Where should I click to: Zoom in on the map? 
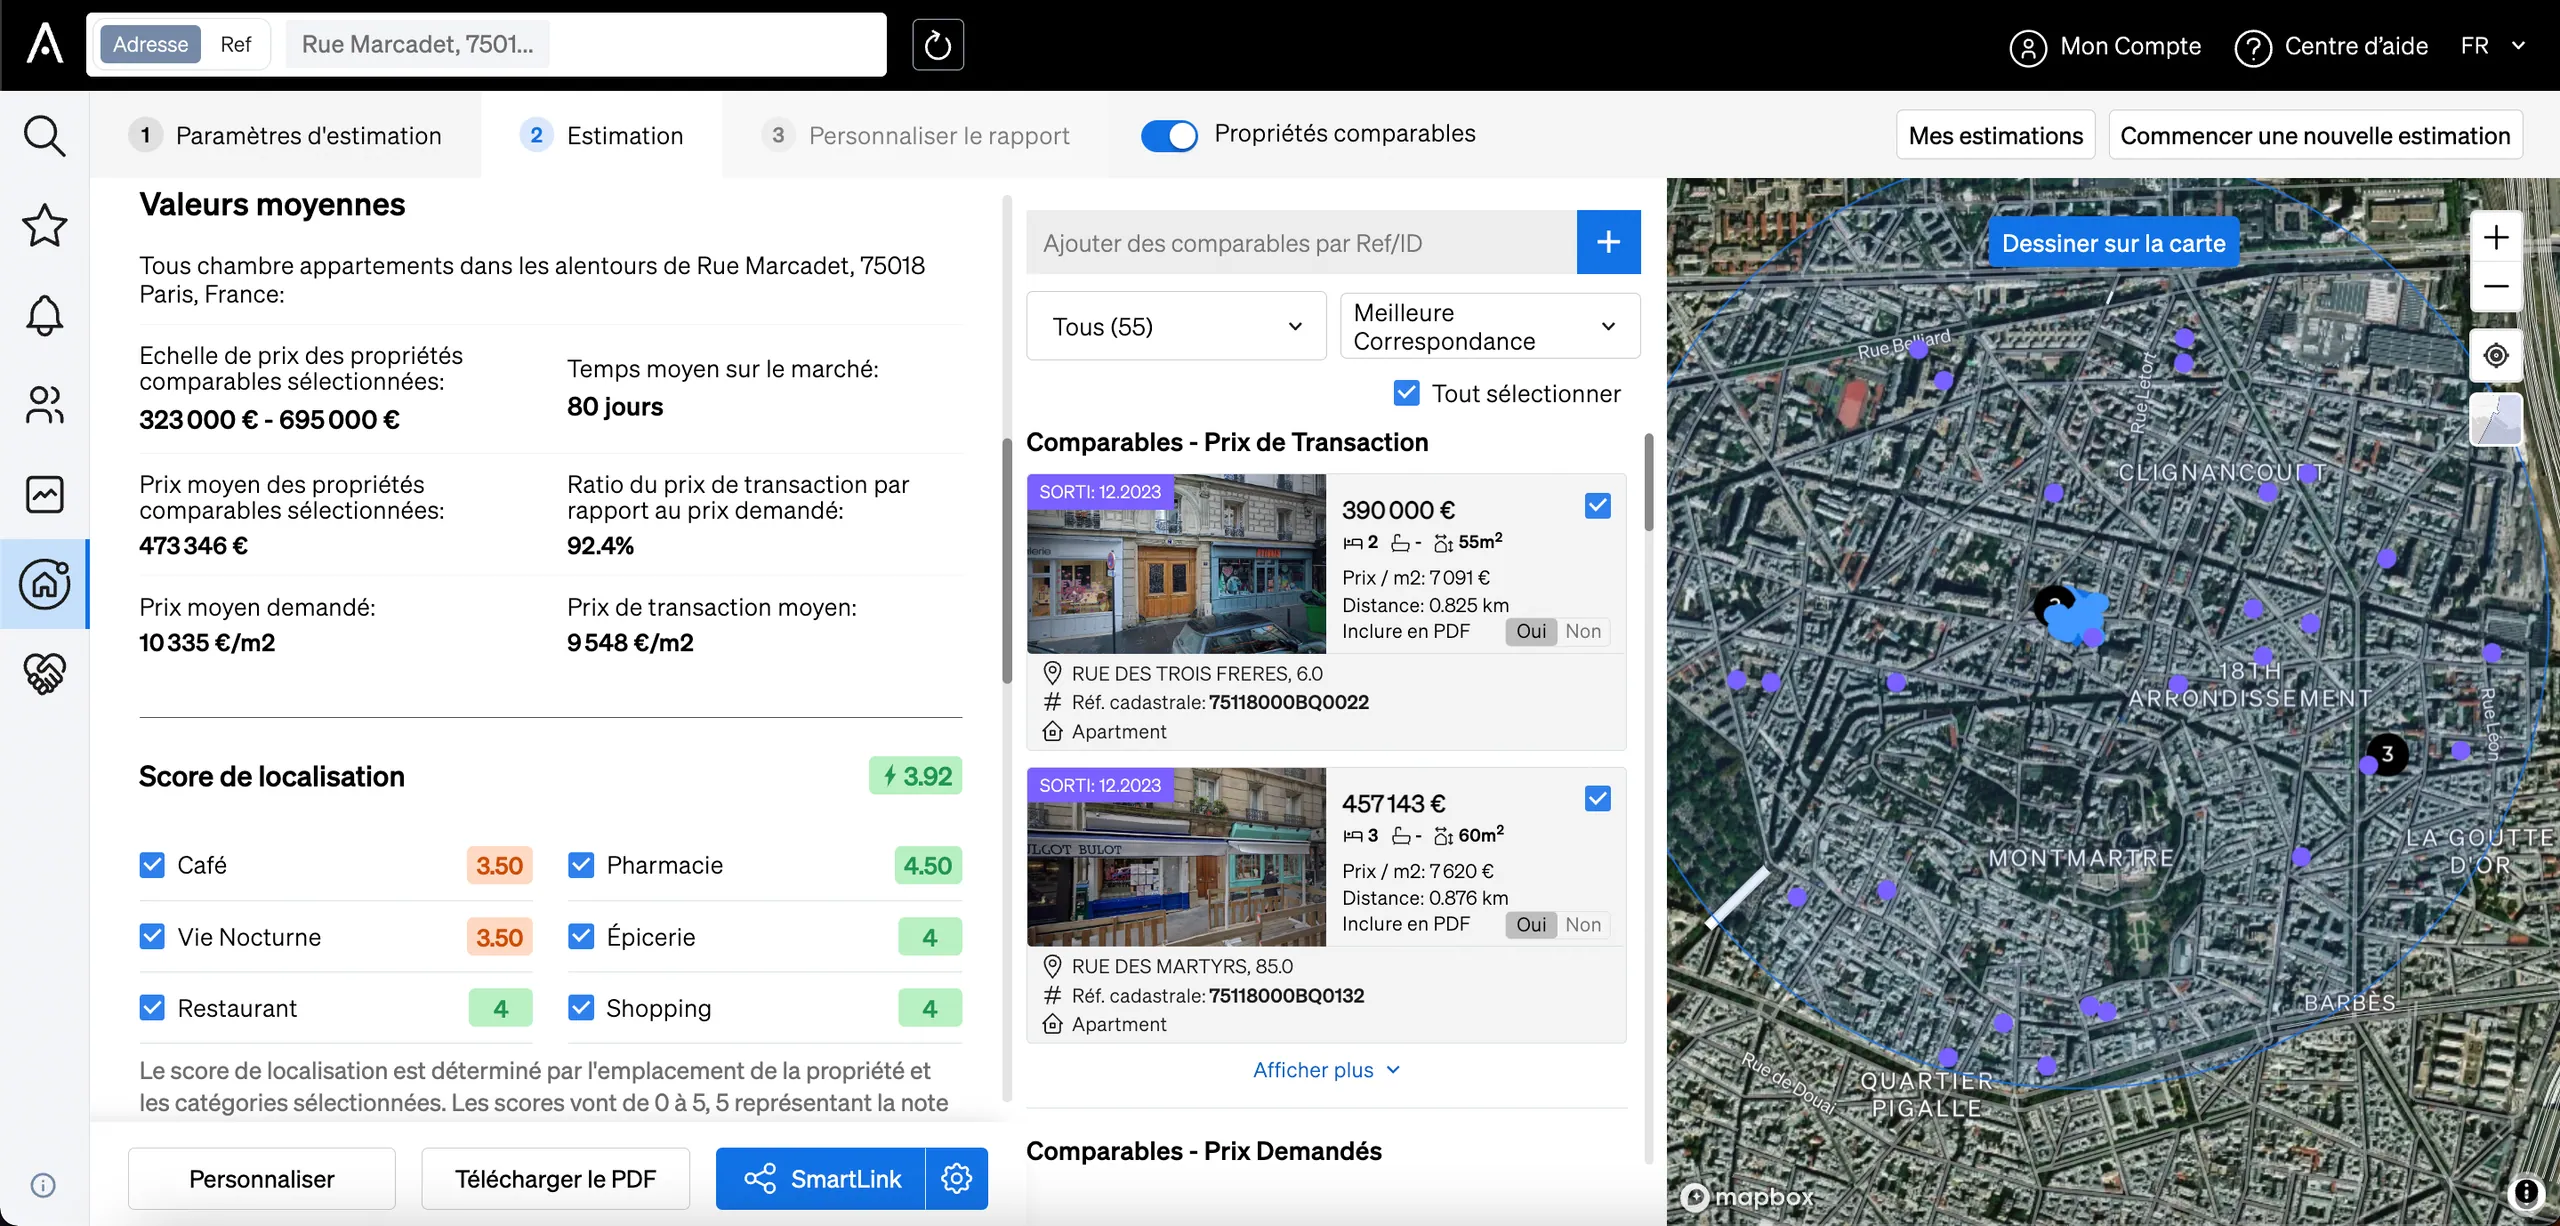2496,237
